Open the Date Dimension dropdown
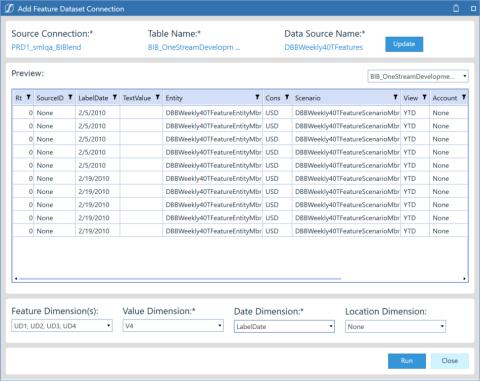480x381 pixels. pyautogui.click(x=284, y=326)
